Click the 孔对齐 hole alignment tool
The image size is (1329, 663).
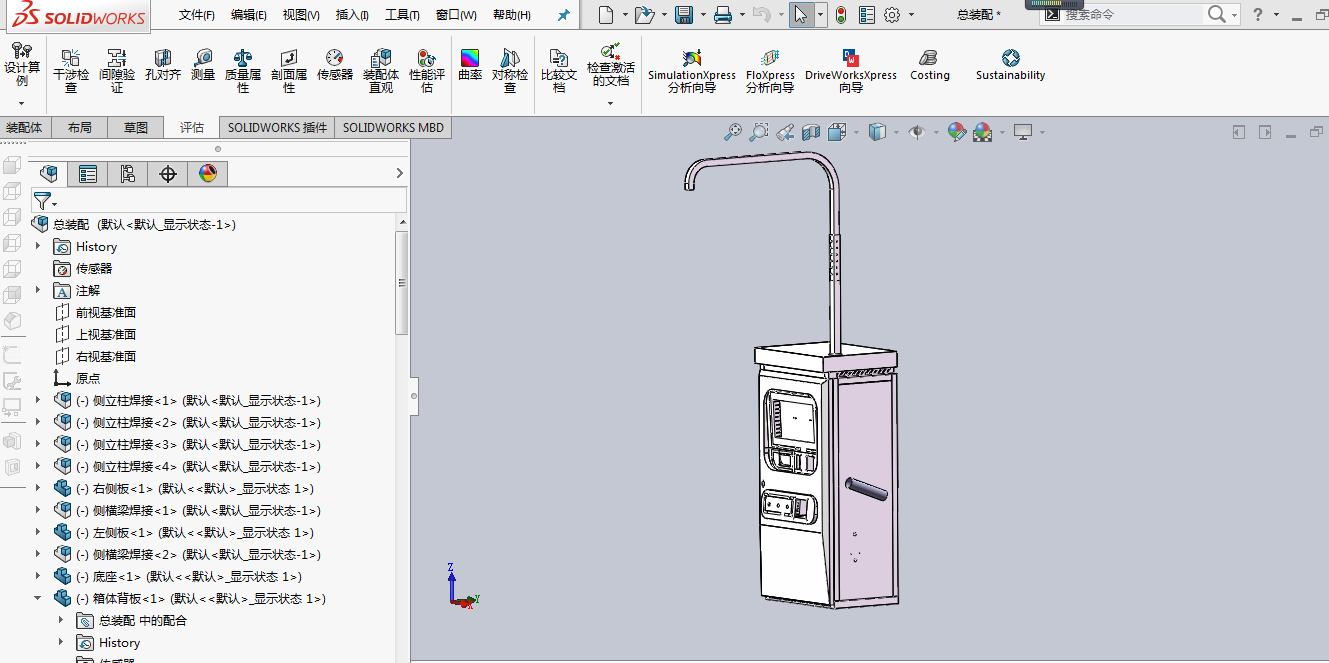click(162, 67)
